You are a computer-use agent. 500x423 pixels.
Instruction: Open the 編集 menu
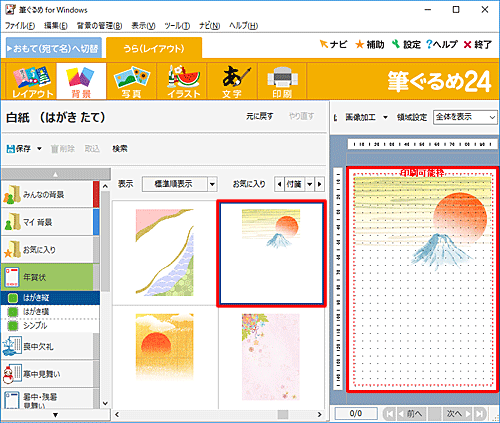(x=56, y=26)
